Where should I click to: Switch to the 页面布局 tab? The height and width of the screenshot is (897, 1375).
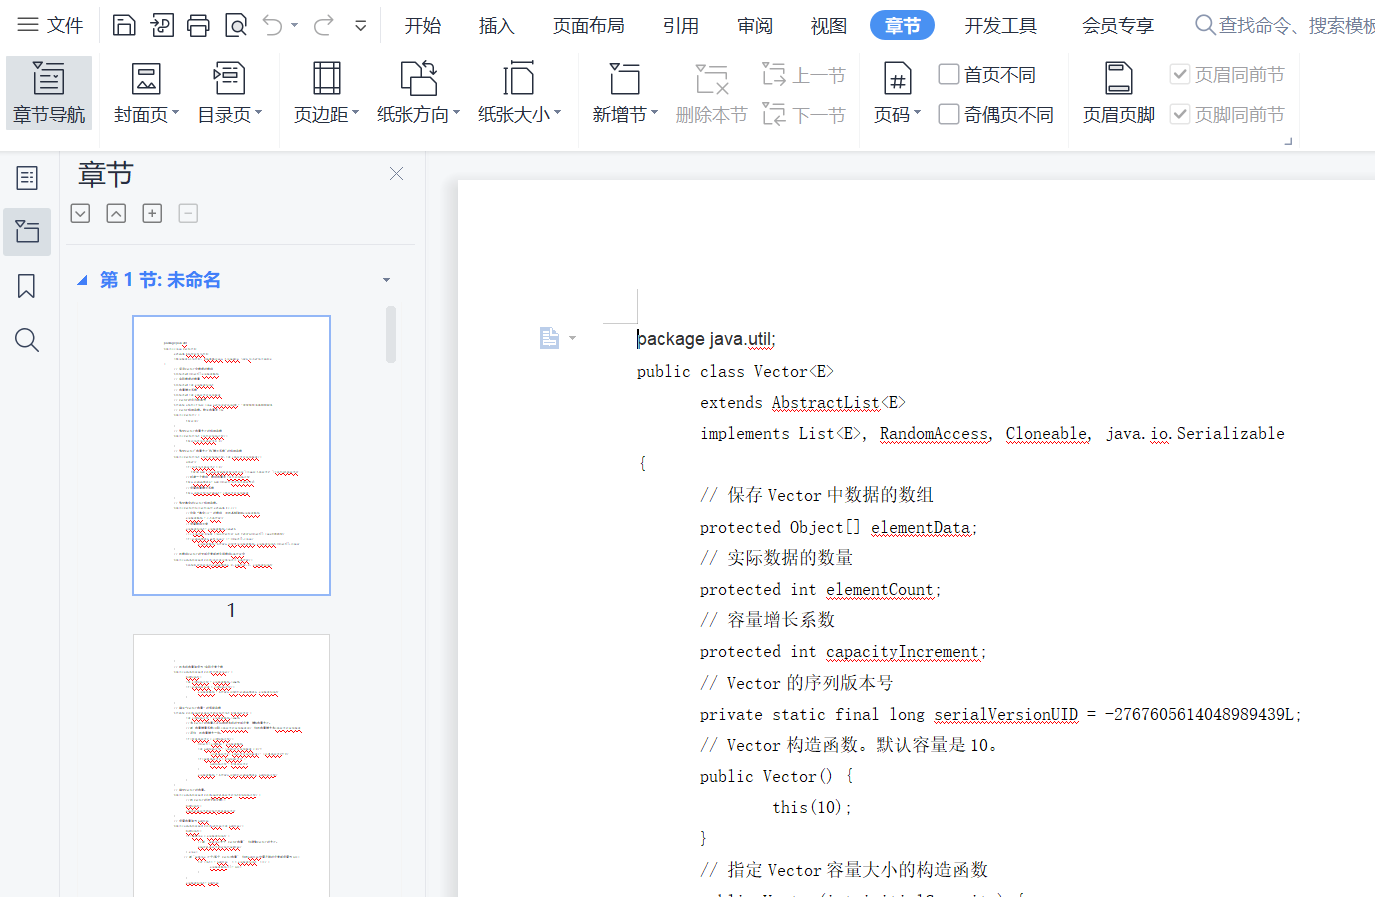[x=589, y=25]
